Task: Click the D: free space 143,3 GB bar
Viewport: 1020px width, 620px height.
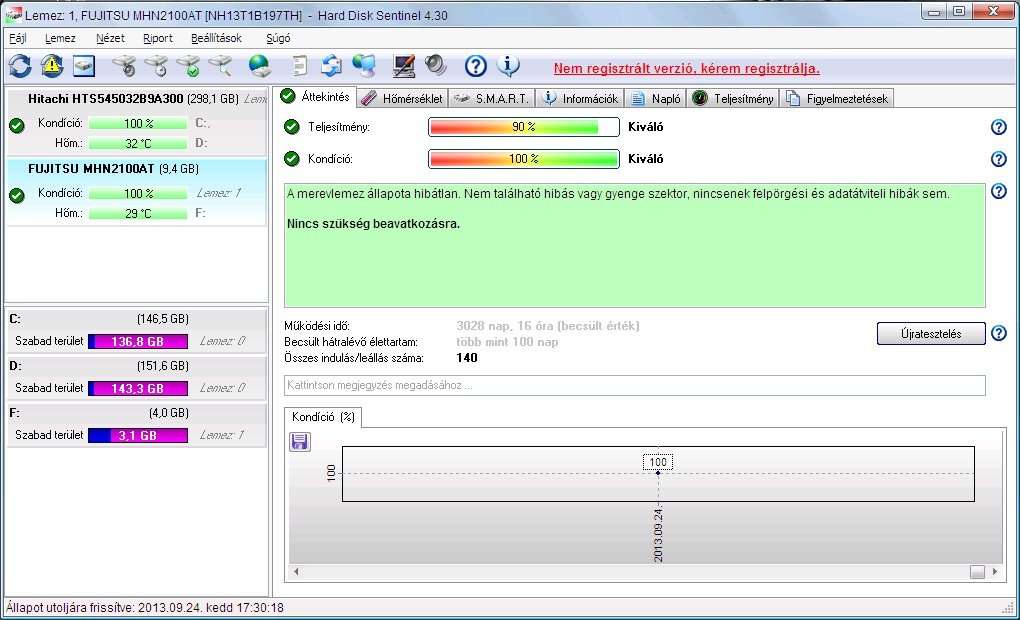Action: tap(138, 388)
